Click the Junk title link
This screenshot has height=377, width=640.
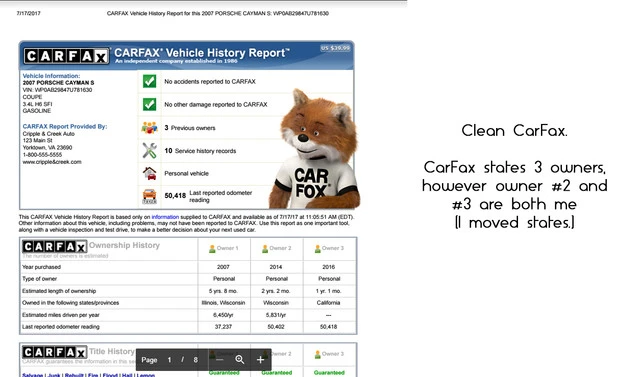54,375
